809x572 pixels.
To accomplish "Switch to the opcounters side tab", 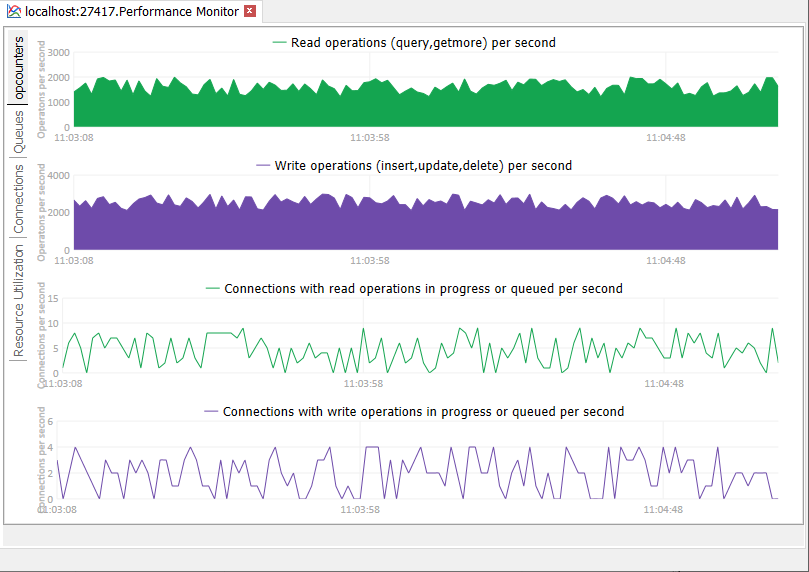I will [19, 66].
